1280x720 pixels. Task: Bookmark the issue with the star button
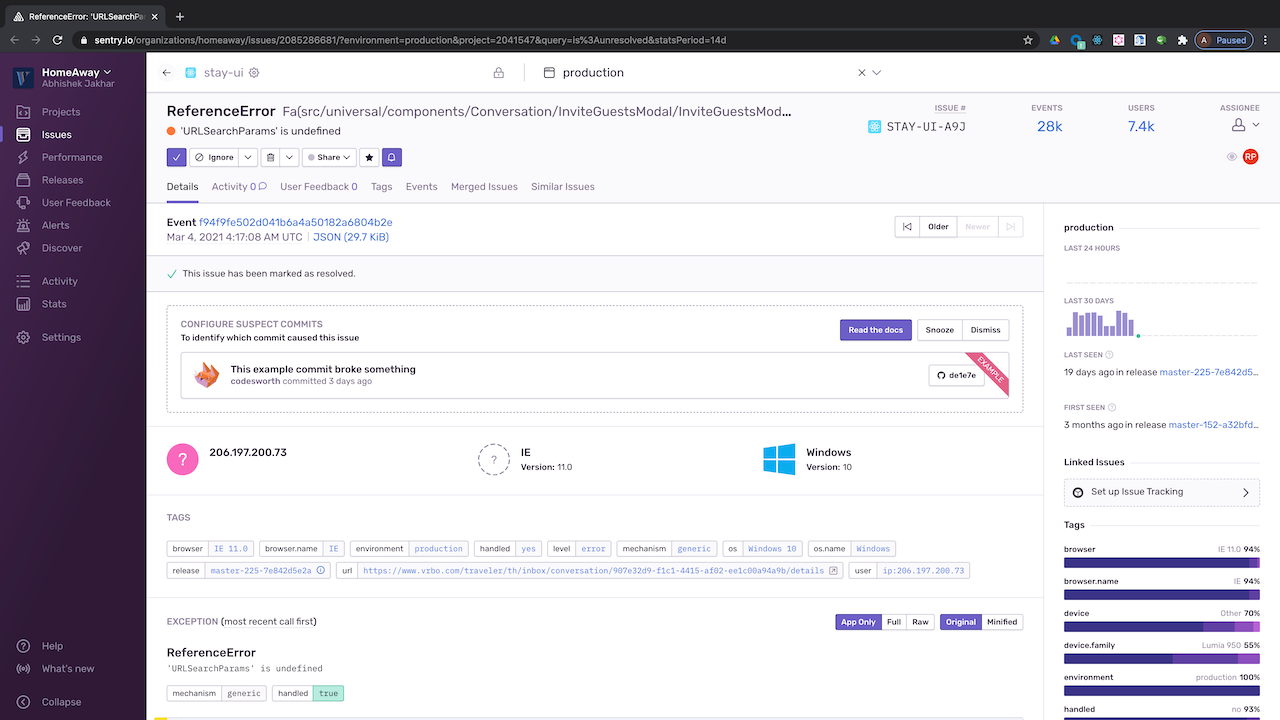369,157
